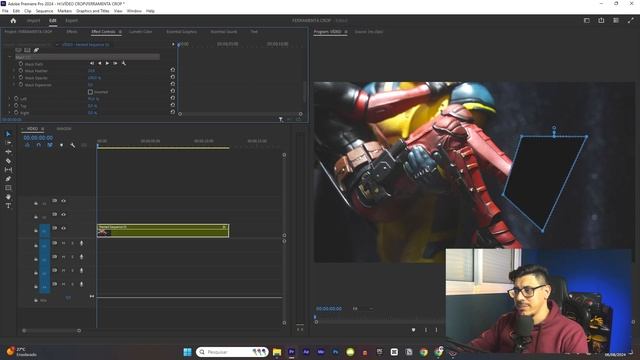
Task: Expand the Left crop property
Action: click(x=10, y=98)
